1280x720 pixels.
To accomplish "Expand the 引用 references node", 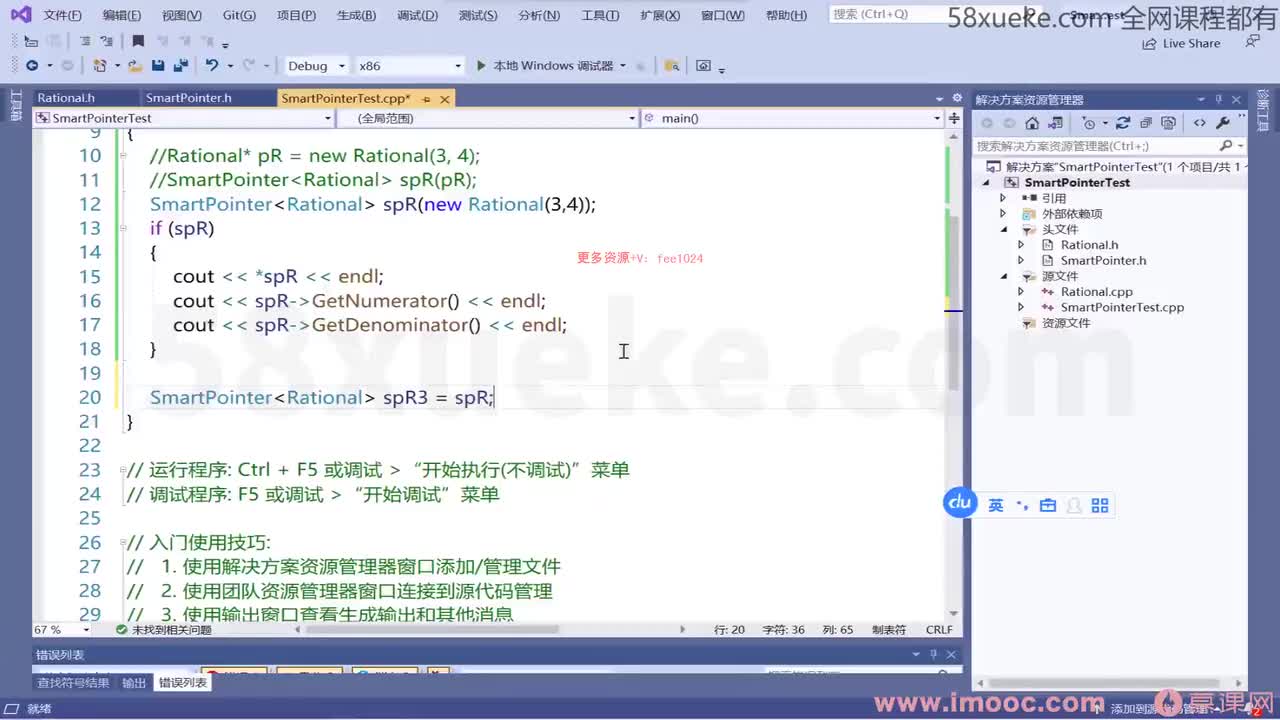I will pyautogui.click(x=1003, y=198).
